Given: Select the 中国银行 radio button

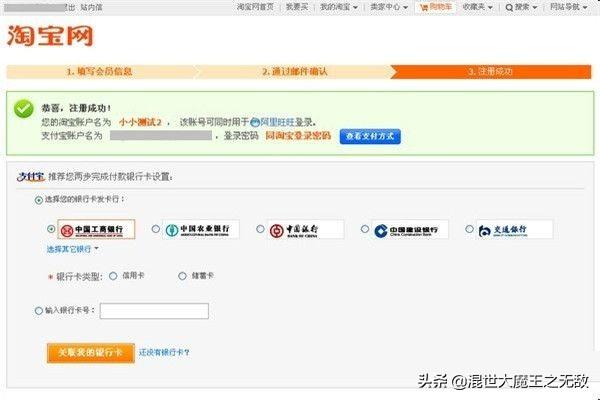Looking at the screenshot, I should pyautogui.click(x=260, y=229).
